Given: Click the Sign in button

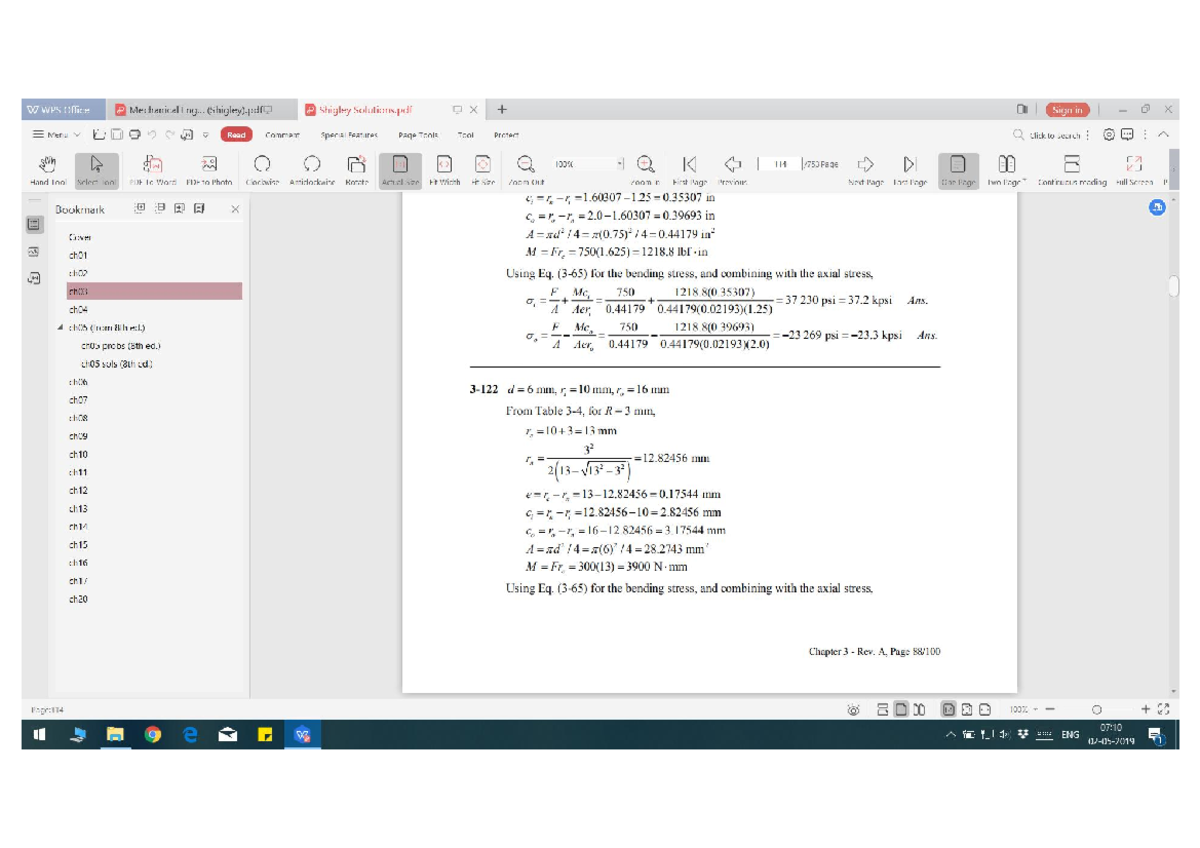Looking at the screenshot, I should (1067, 110).
